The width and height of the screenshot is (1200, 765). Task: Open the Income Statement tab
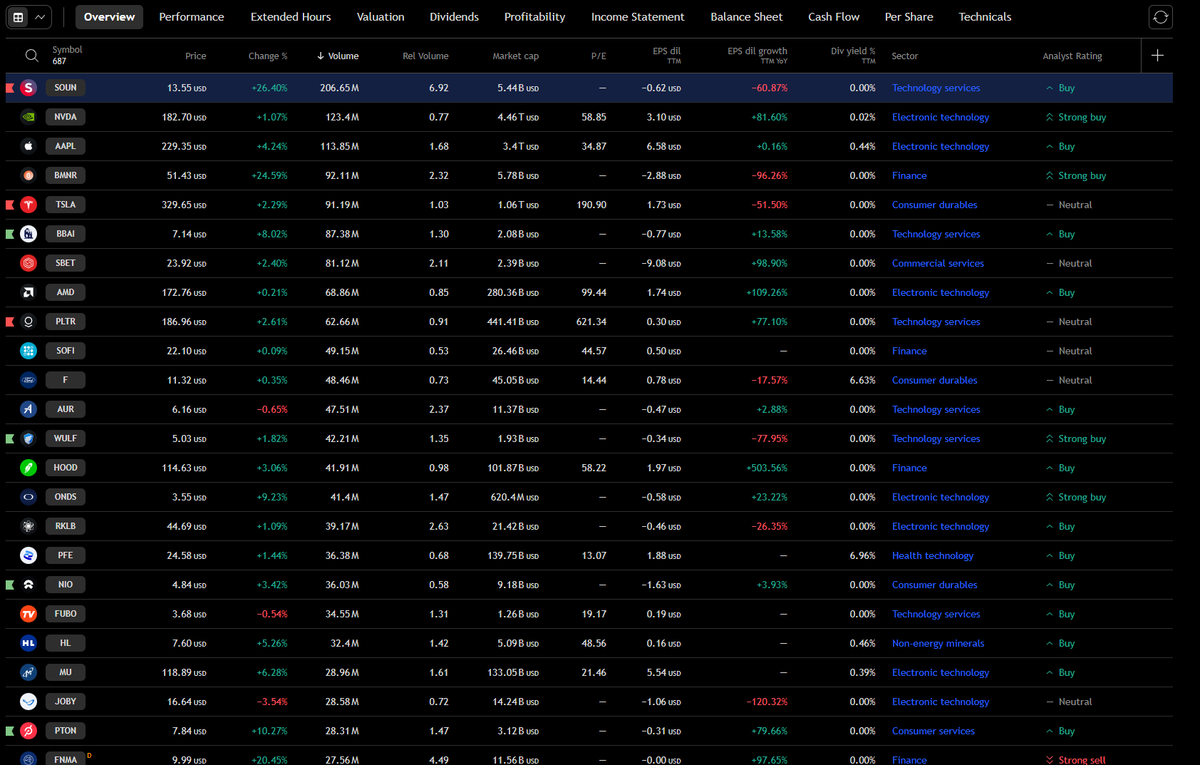click(638, 17)
